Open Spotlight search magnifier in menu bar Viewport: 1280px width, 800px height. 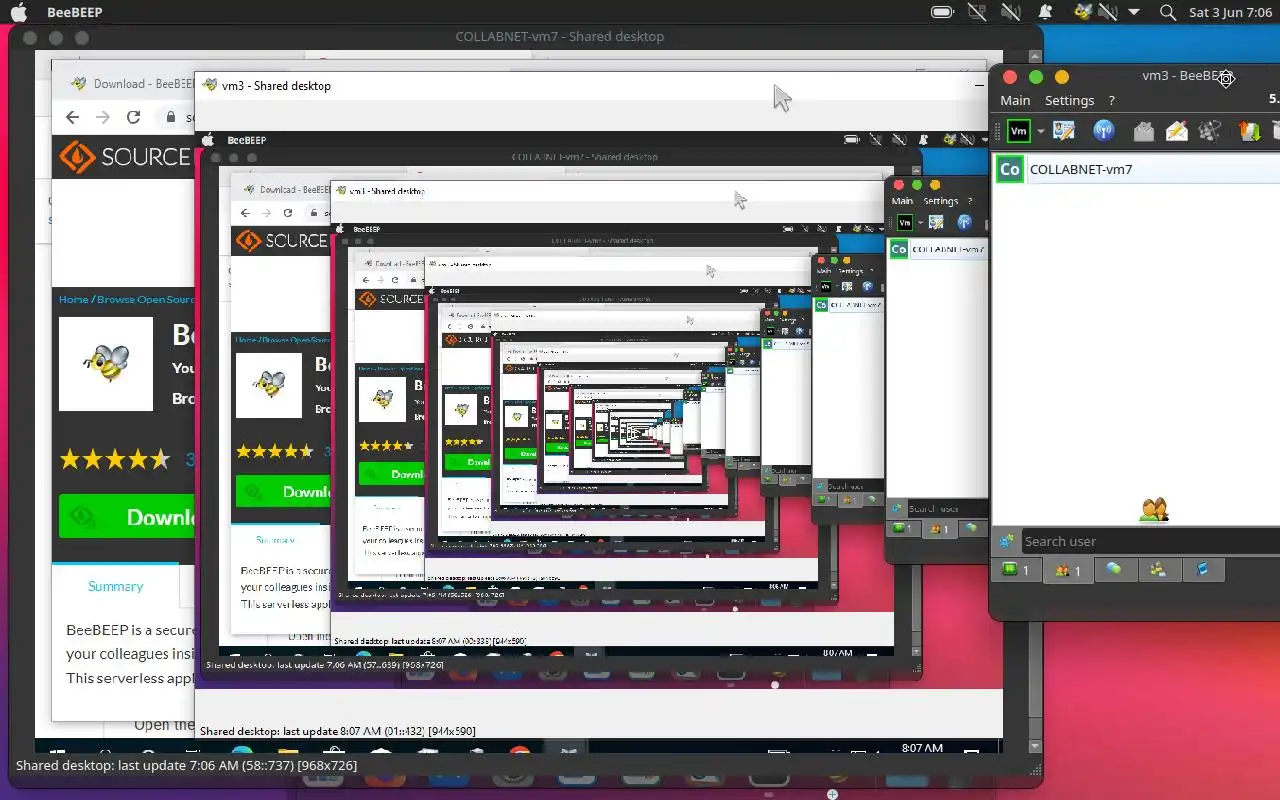1167,12
